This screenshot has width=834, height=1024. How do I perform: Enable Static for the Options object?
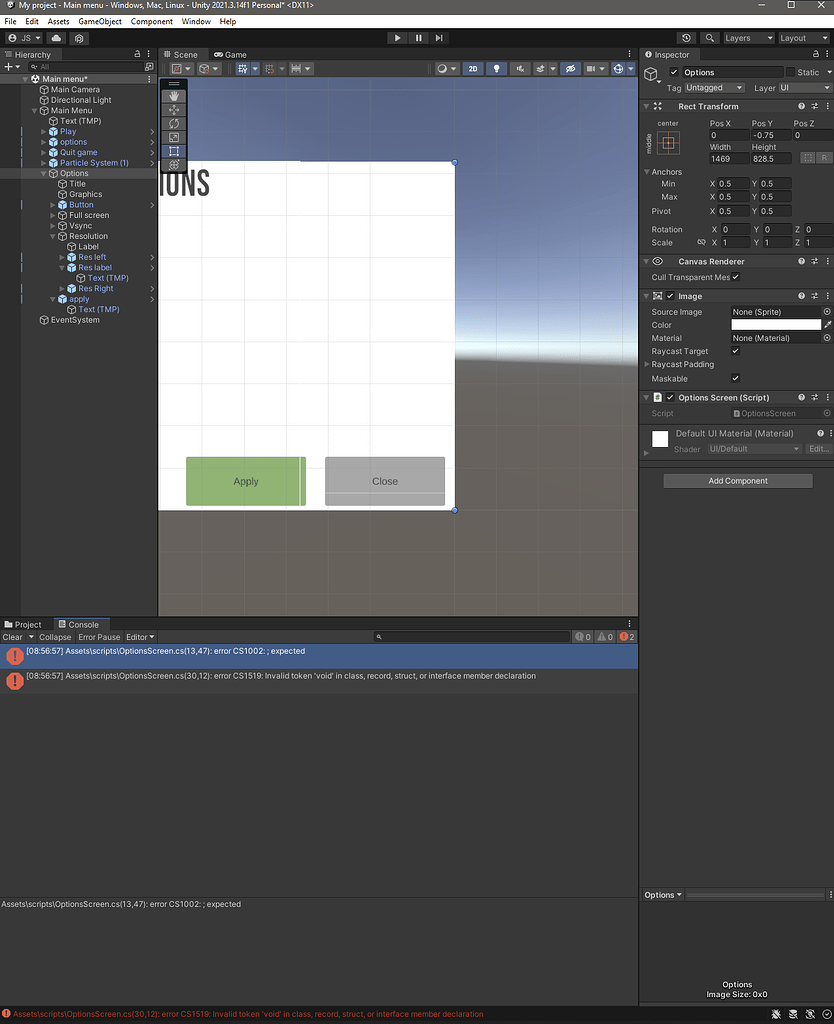[x=790, y=71]
